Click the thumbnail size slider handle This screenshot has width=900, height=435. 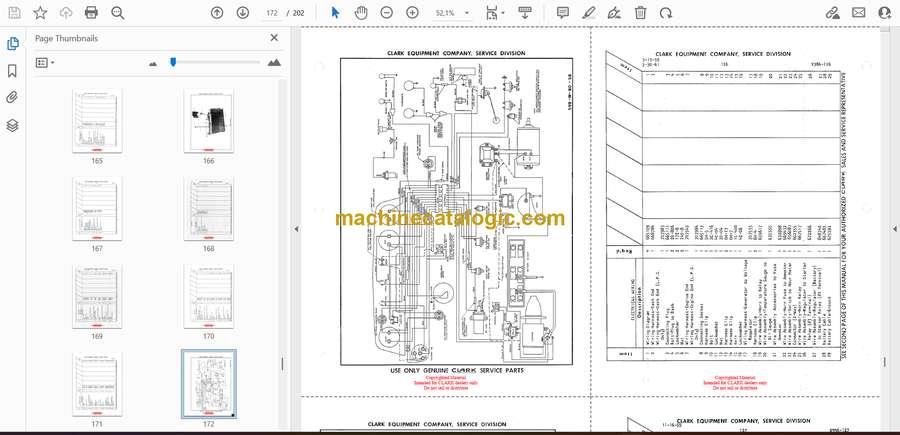click(173, 62)
